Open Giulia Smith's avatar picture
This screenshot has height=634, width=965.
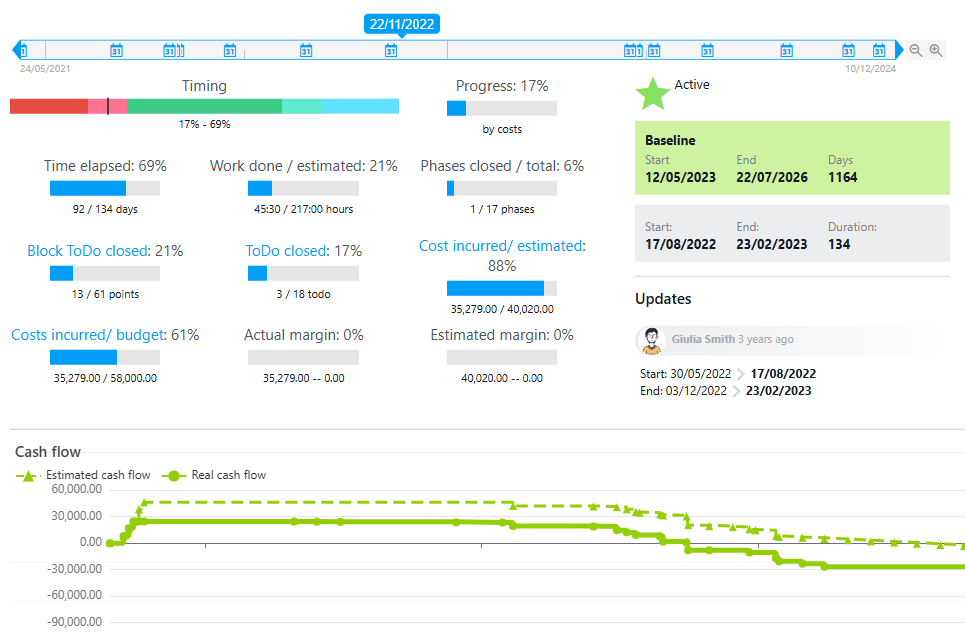click(651, 340)
